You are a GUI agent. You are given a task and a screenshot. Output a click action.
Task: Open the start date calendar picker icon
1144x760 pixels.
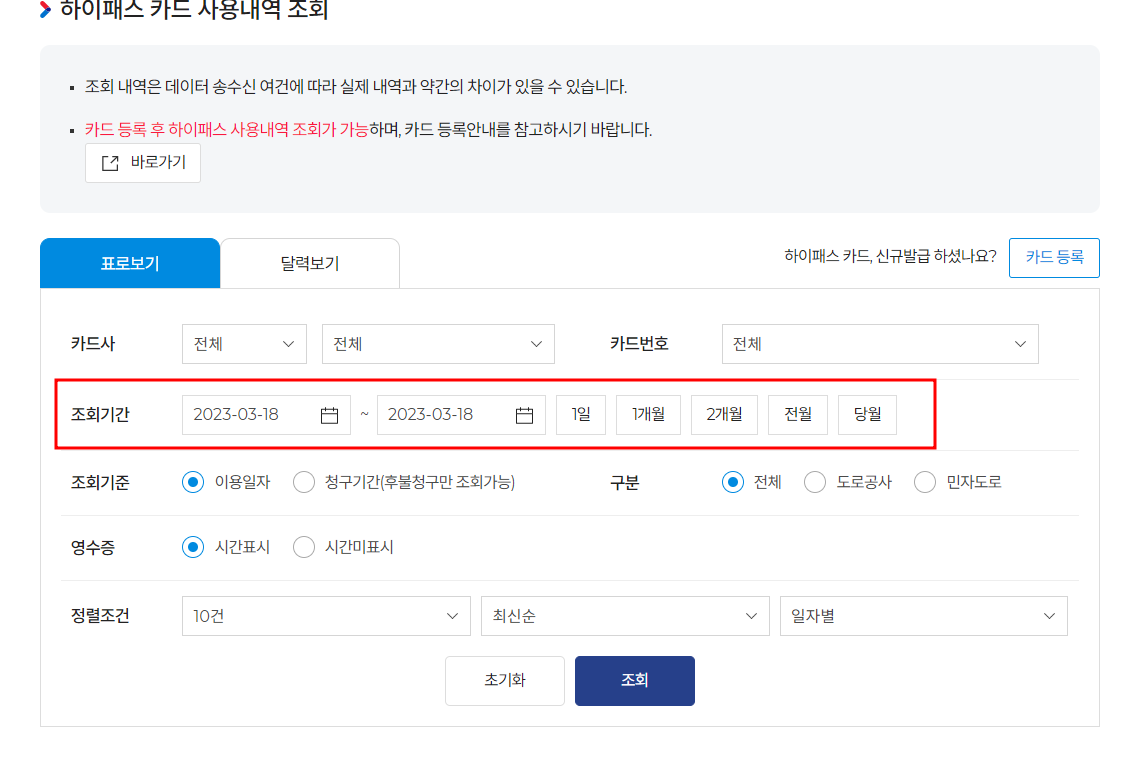point(330,414)
